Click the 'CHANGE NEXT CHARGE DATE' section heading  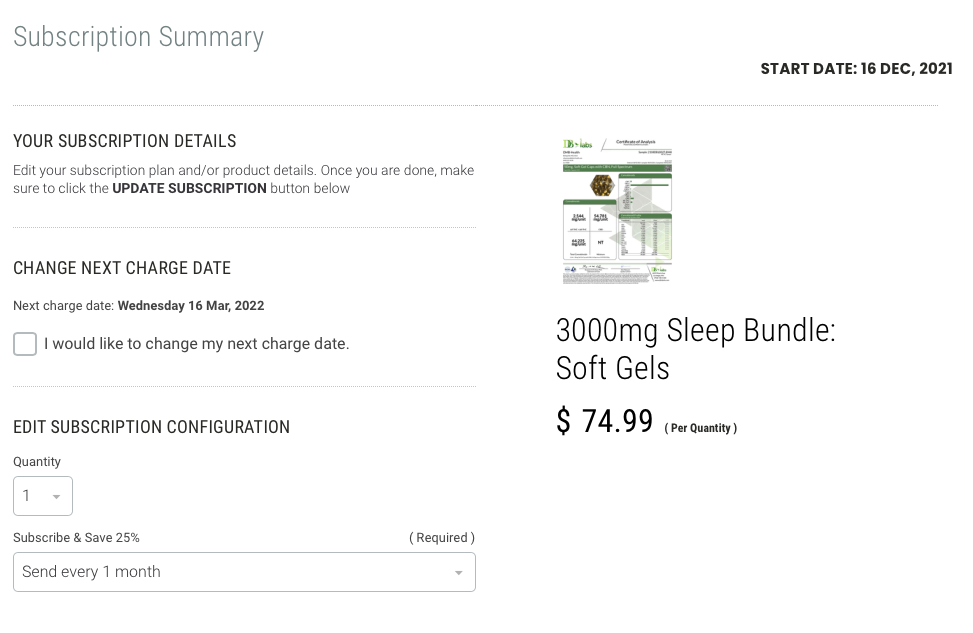(122, 268)
